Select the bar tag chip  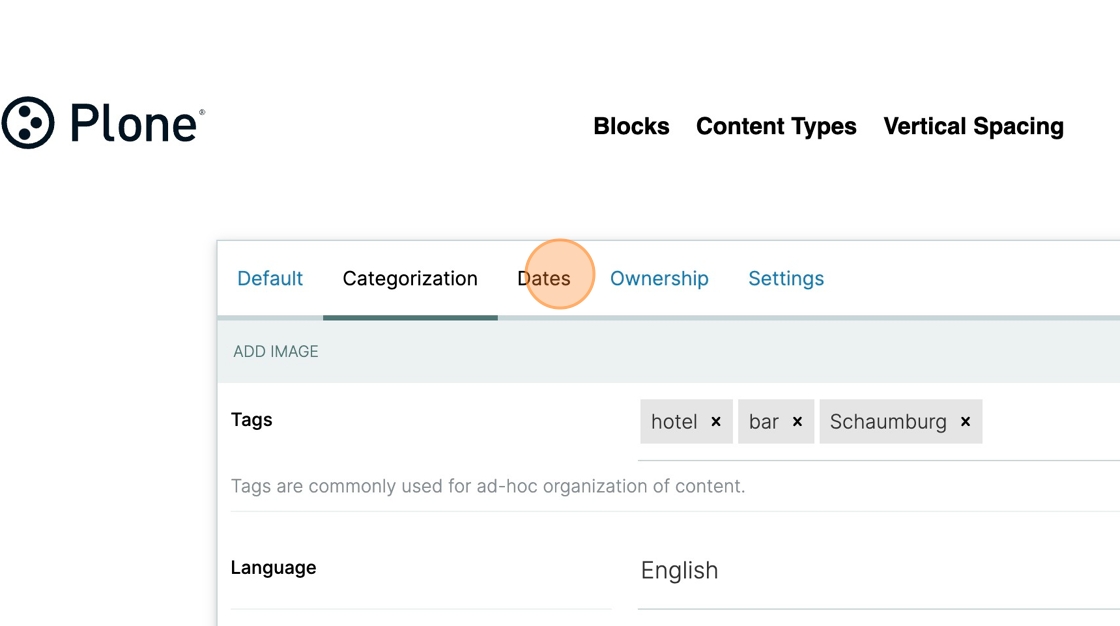pos(776,422)
